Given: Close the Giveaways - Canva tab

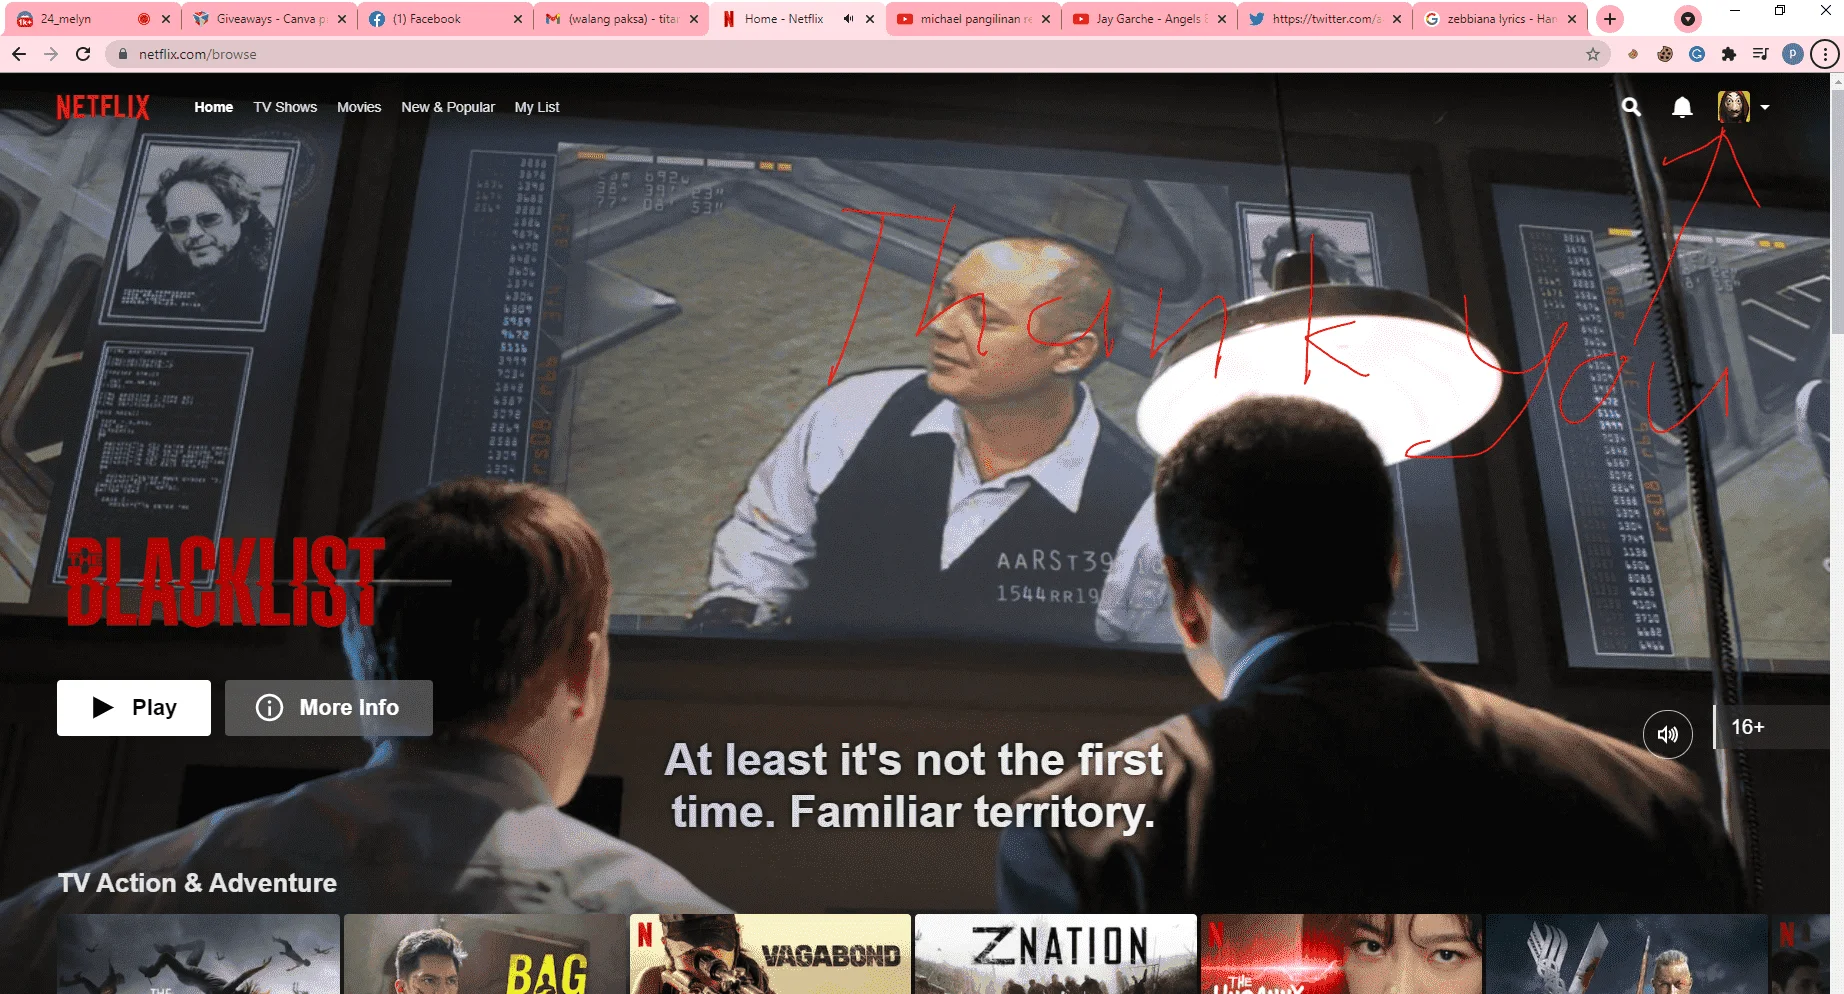Looking at the screenshot, I should tap(342, 19).
